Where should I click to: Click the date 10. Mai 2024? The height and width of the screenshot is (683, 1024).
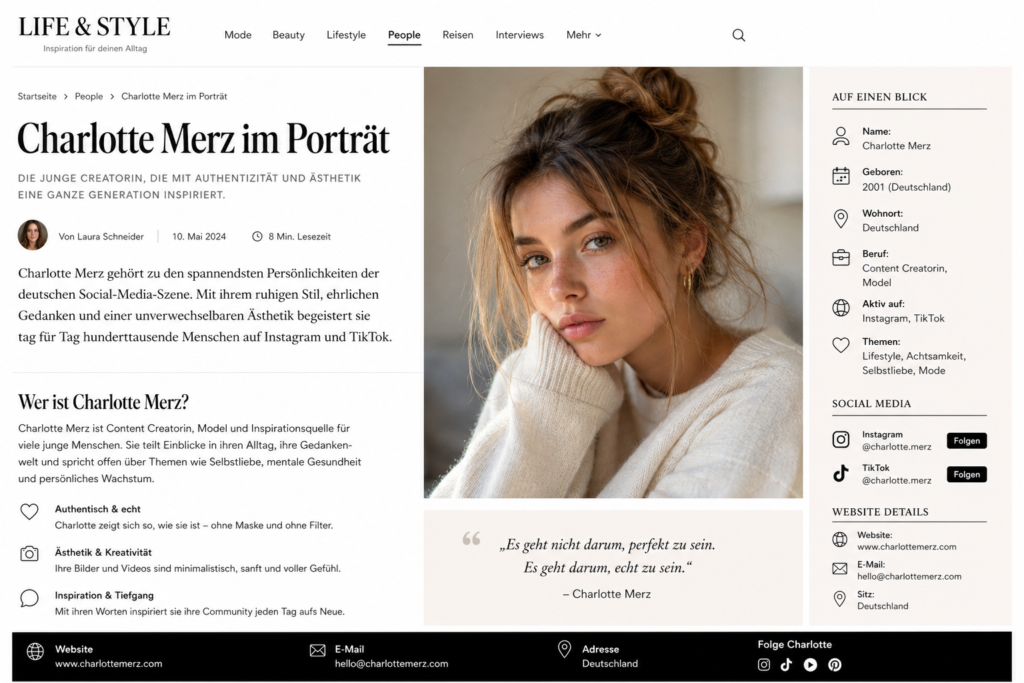(x=199, y=236)
